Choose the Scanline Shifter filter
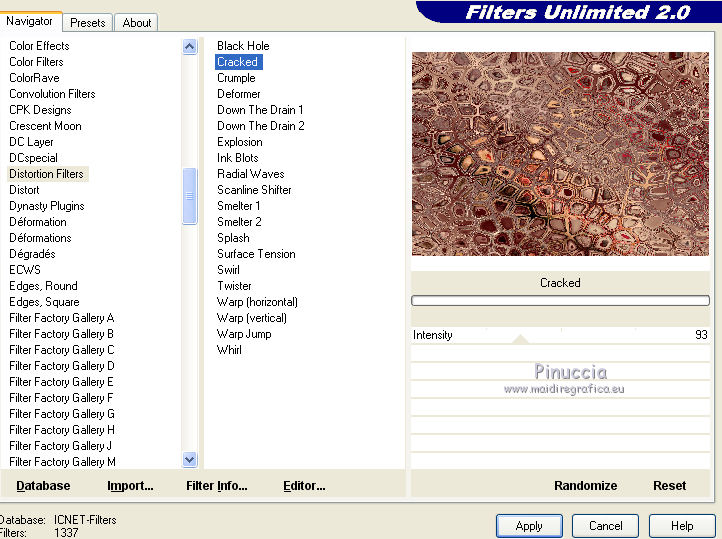This screenshot has height=539, width=722. tap(254, 190)
